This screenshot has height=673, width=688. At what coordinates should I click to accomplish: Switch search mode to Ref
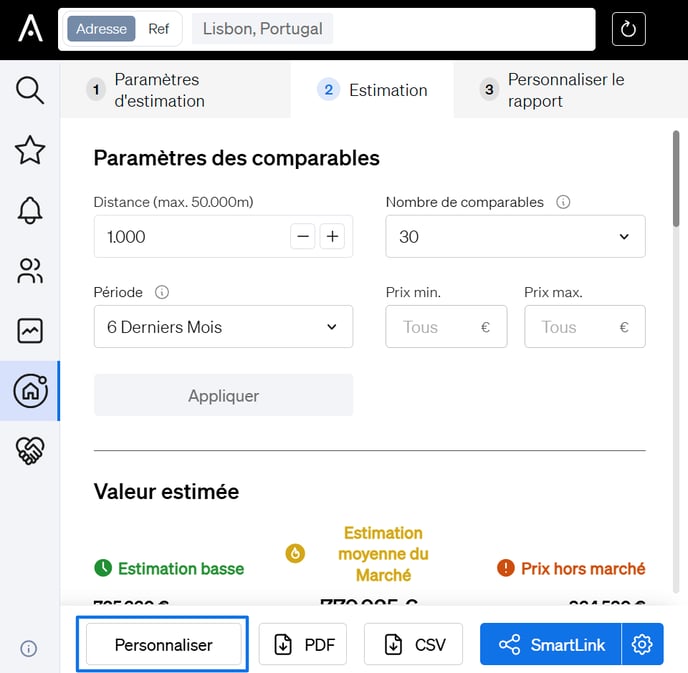tap(159, 29)
